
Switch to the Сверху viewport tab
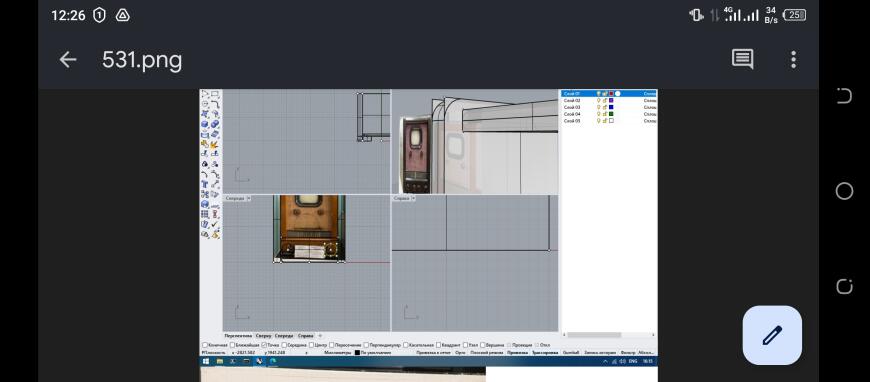(264, 336)
